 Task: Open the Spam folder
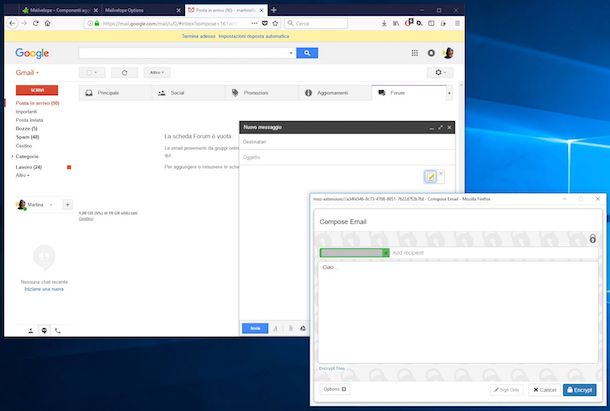27,137
